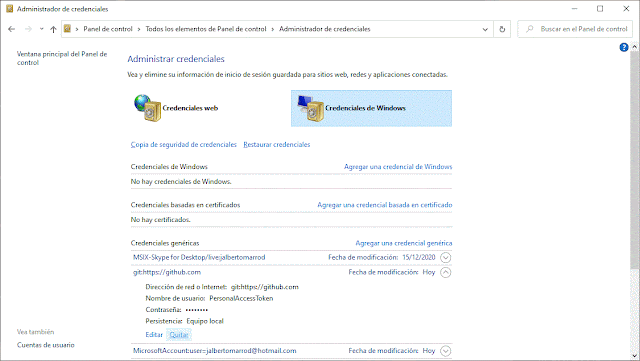Click the PersonalAccessToken username value
This screenshot has width=640, height=361.
(241, 298)
